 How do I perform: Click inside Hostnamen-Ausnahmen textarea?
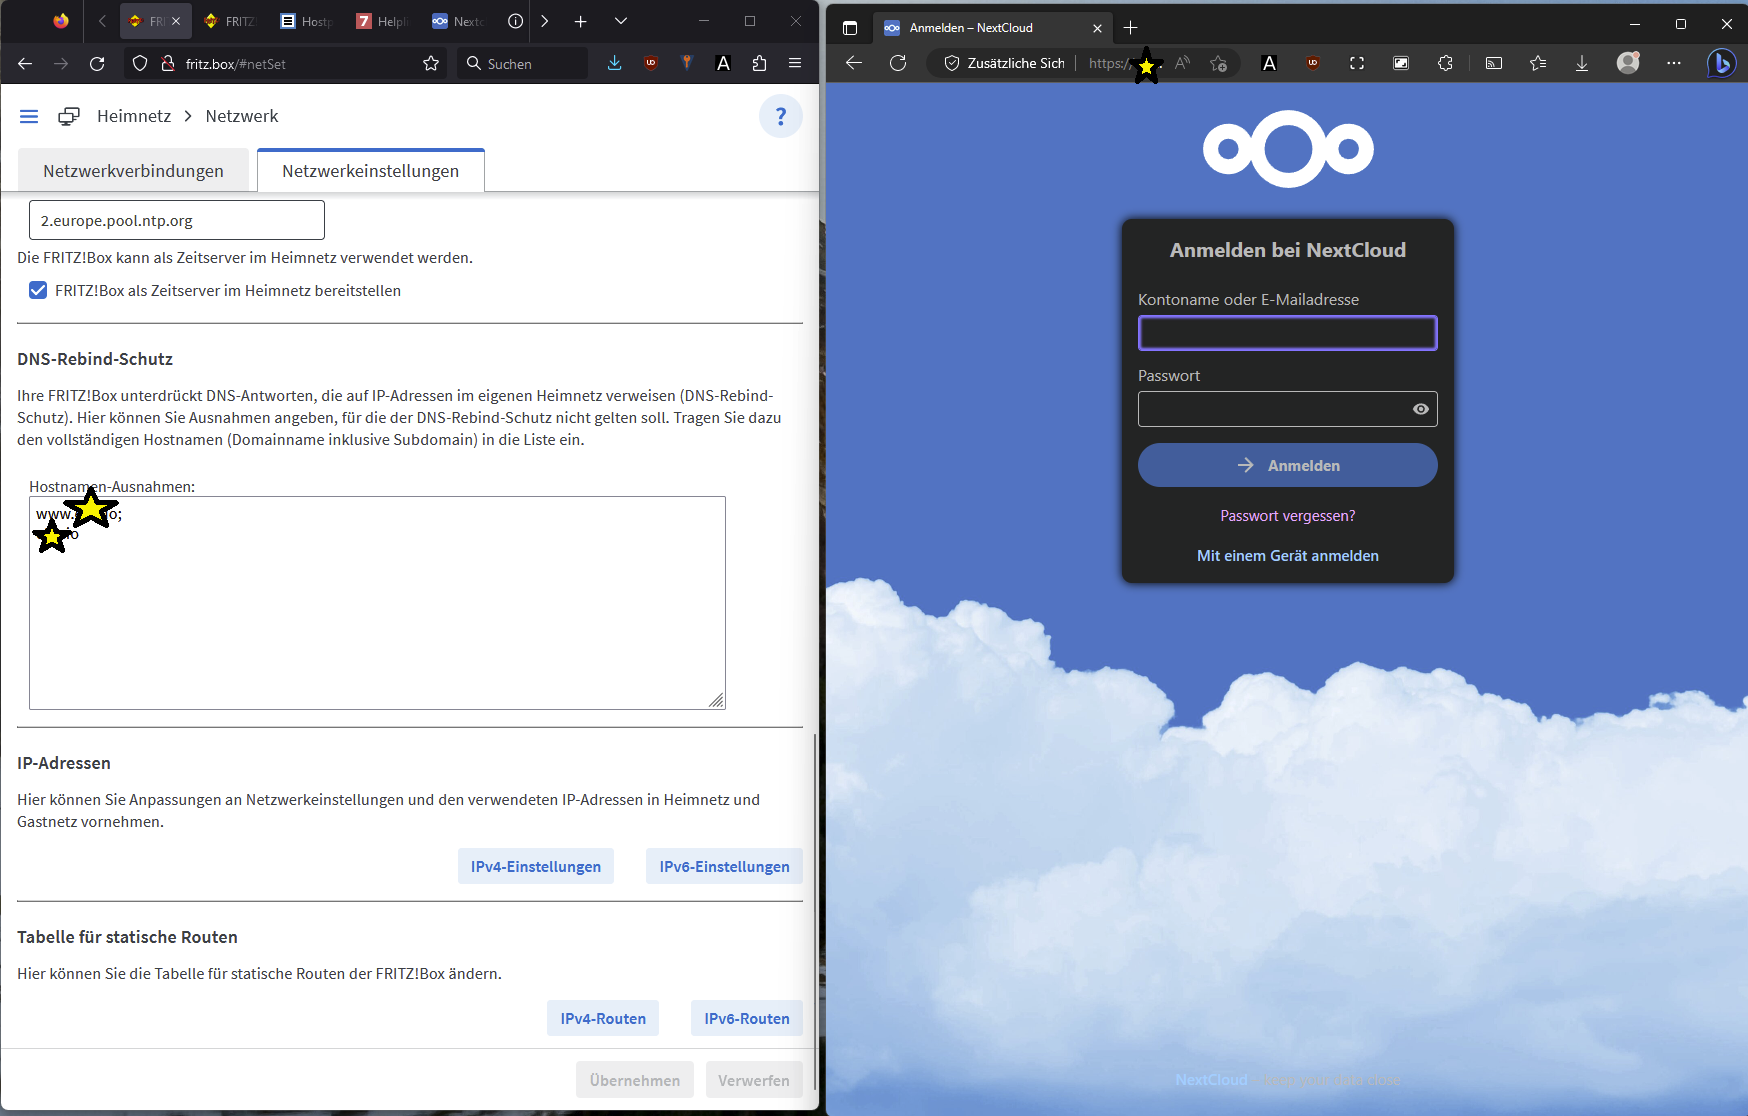click(377, 603)
